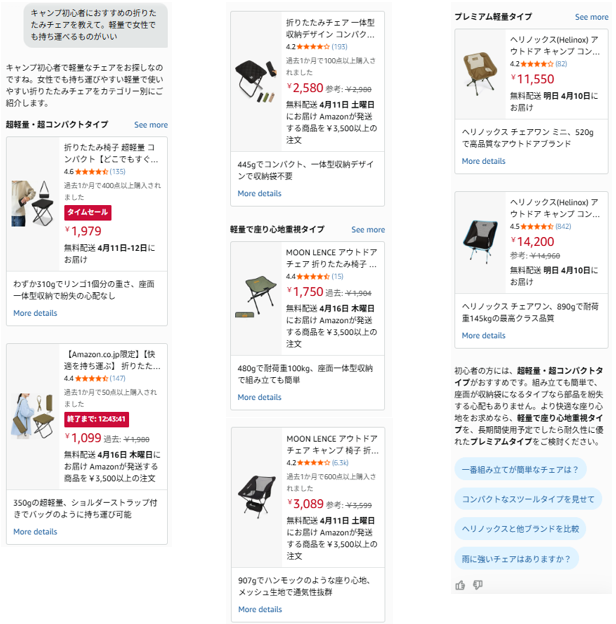Open the ¥2,580 black stool product image
The height and width of the screenshot is (624, 616).
(256, 82)
